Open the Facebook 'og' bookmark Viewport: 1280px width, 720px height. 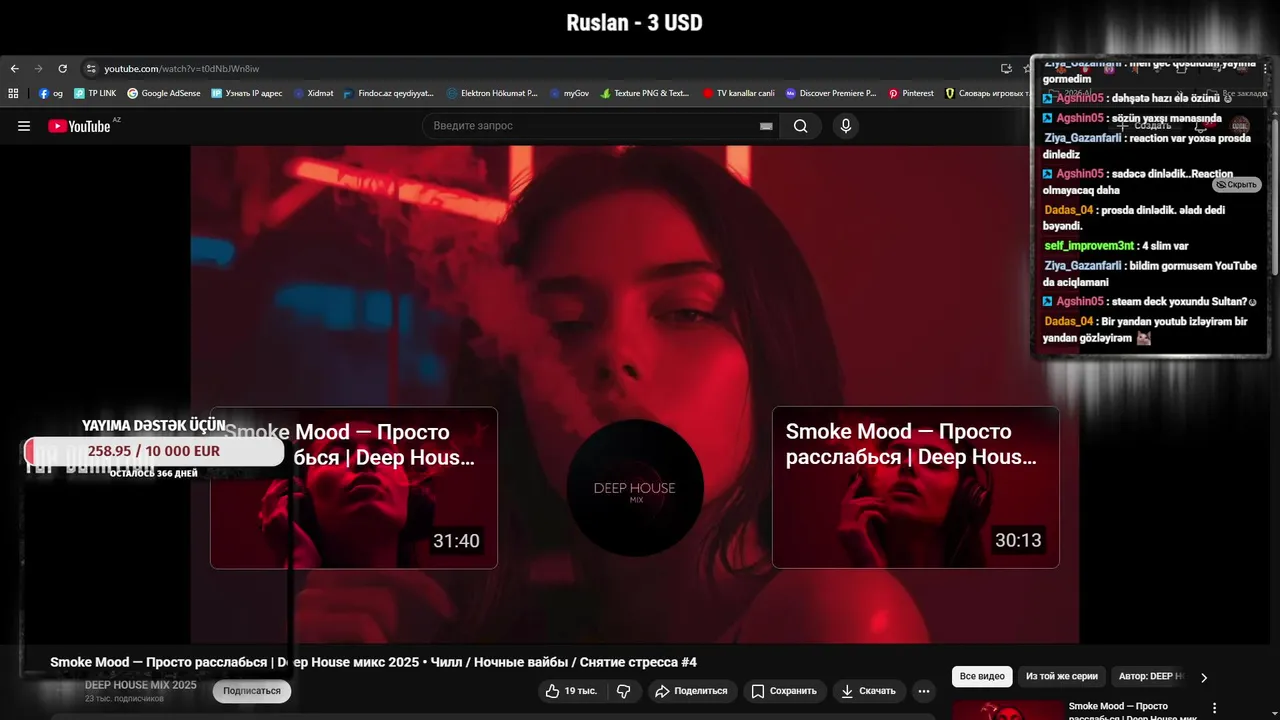pyautogui.click(x=51, y=93)
